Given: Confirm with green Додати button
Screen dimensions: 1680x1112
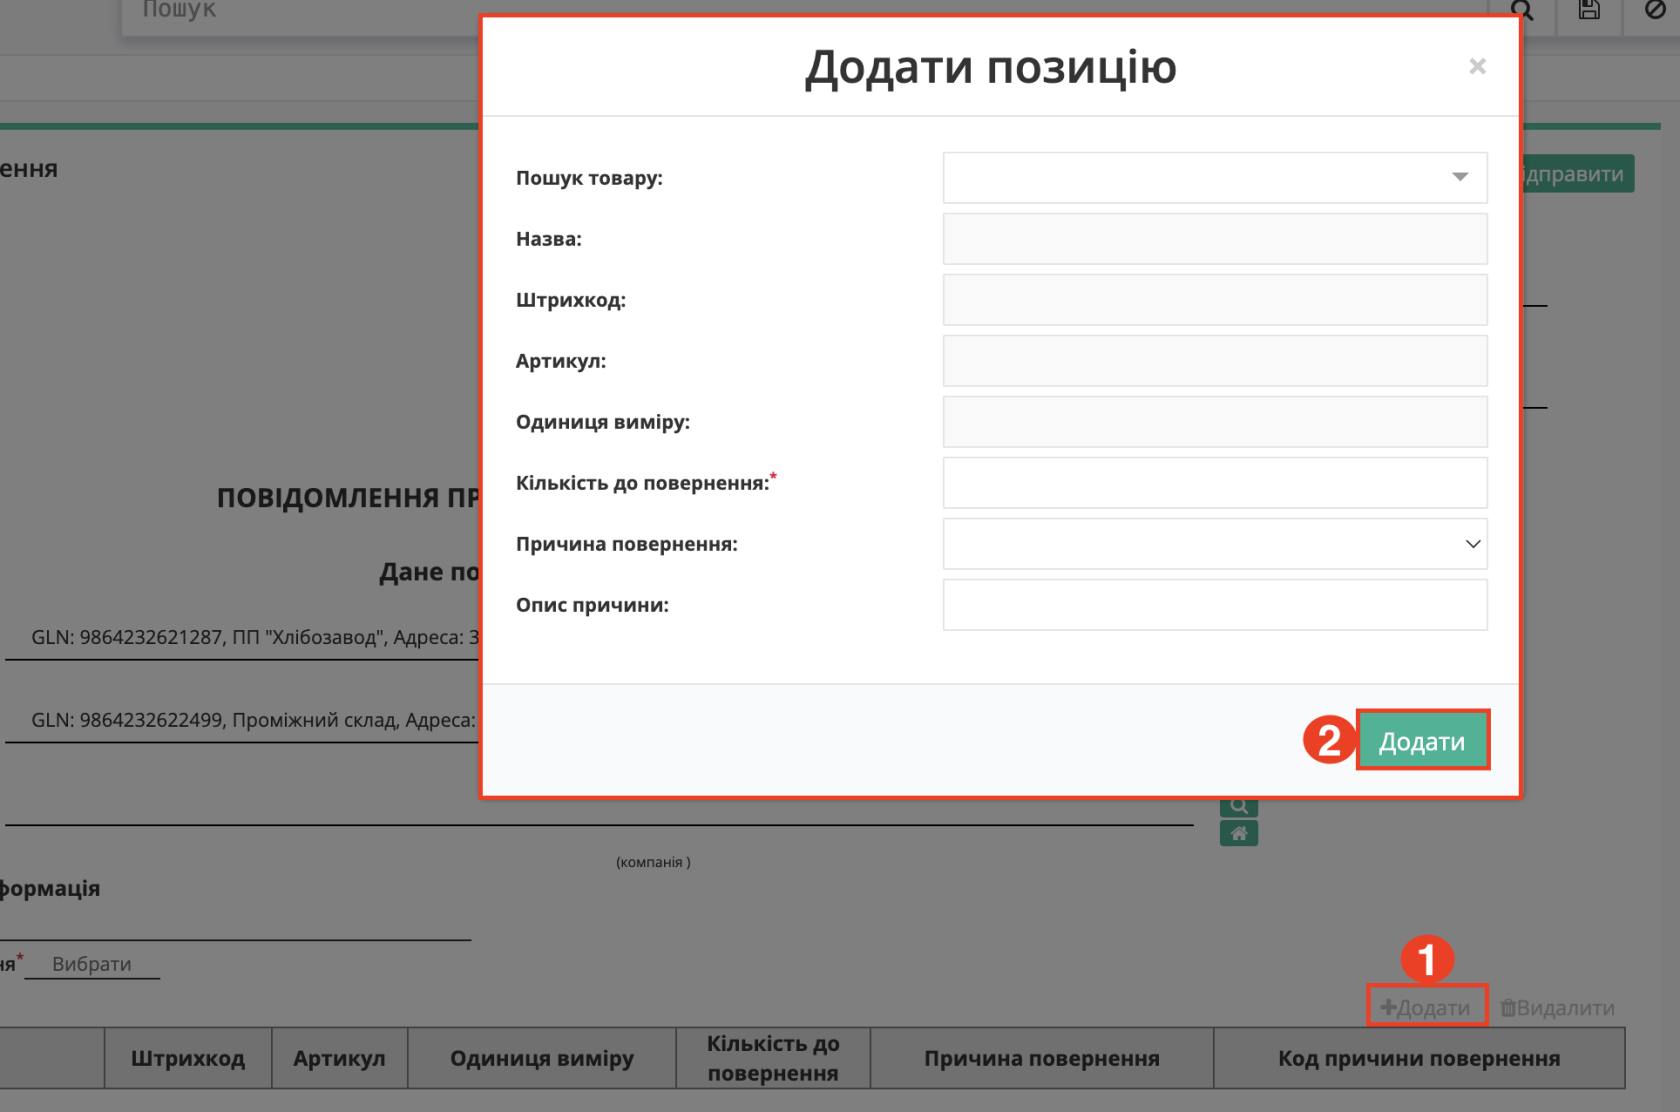Looking at the screenshot, I should pos(1422,741).
